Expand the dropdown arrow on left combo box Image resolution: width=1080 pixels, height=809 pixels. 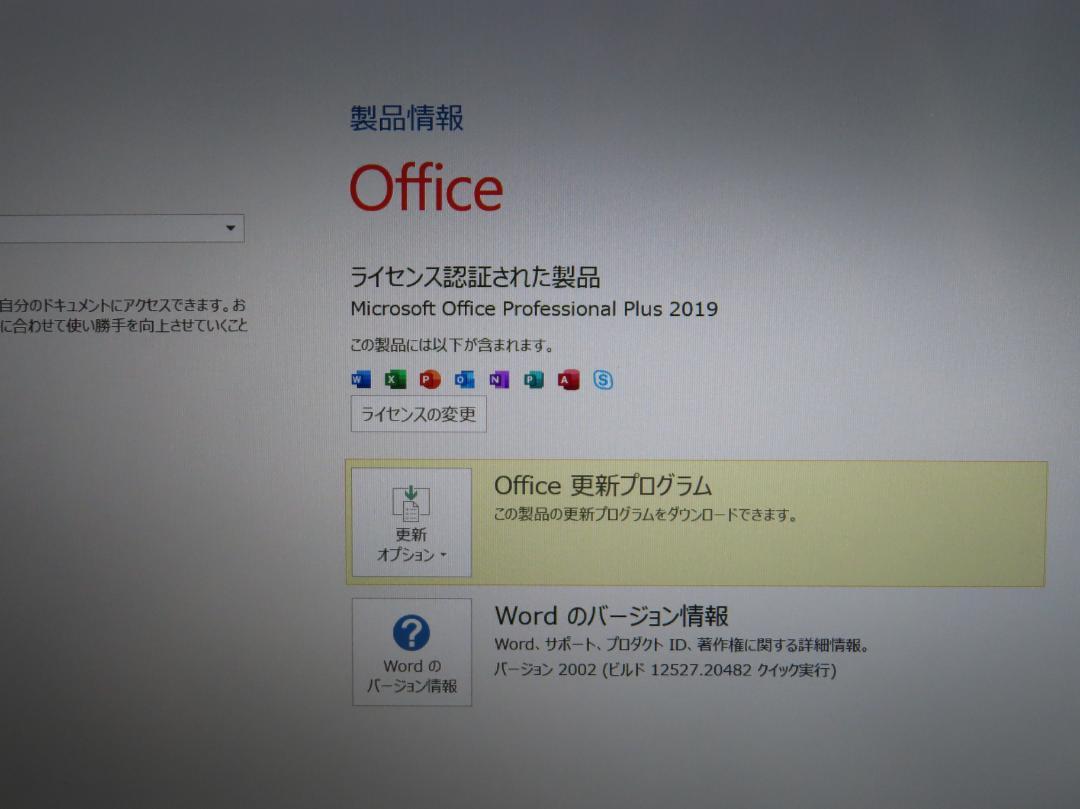[x=231, y=228]
